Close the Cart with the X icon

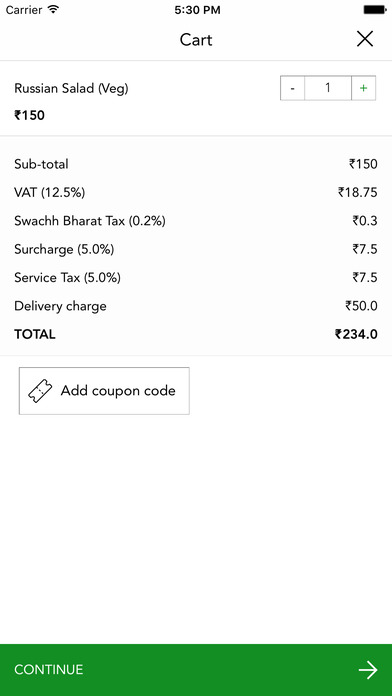[365, 40]
